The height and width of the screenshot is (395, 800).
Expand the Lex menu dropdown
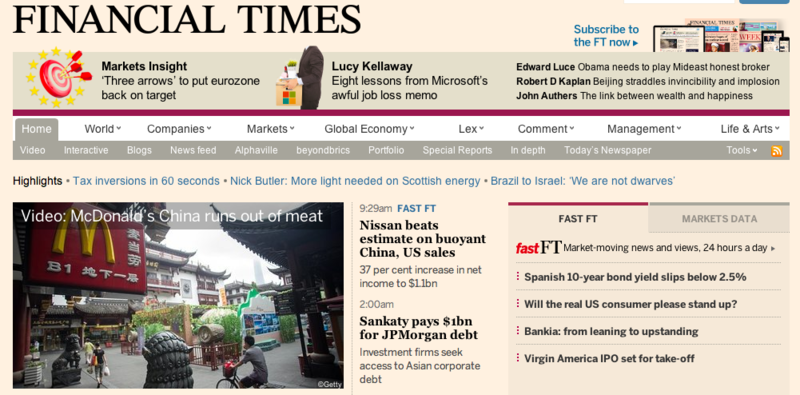(471, 129)
